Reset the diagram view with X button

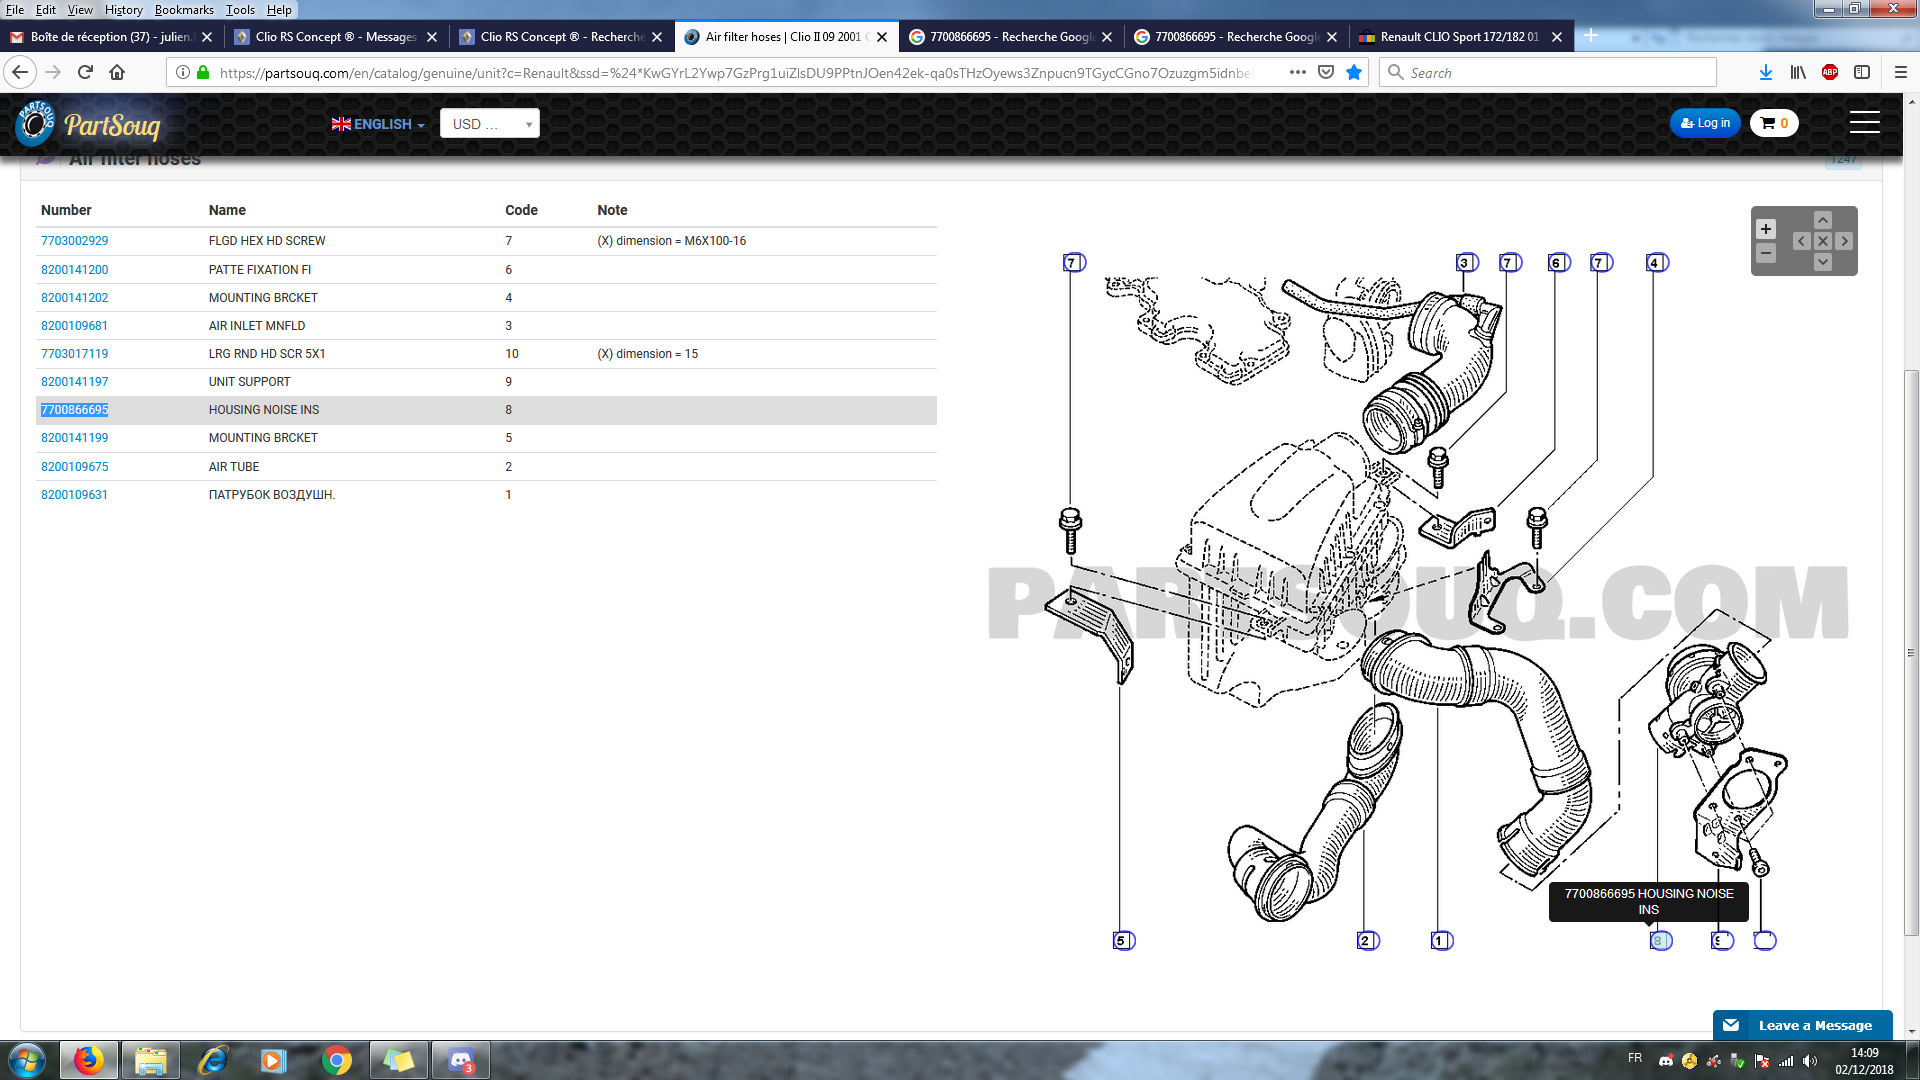[x=1823, y=241]
